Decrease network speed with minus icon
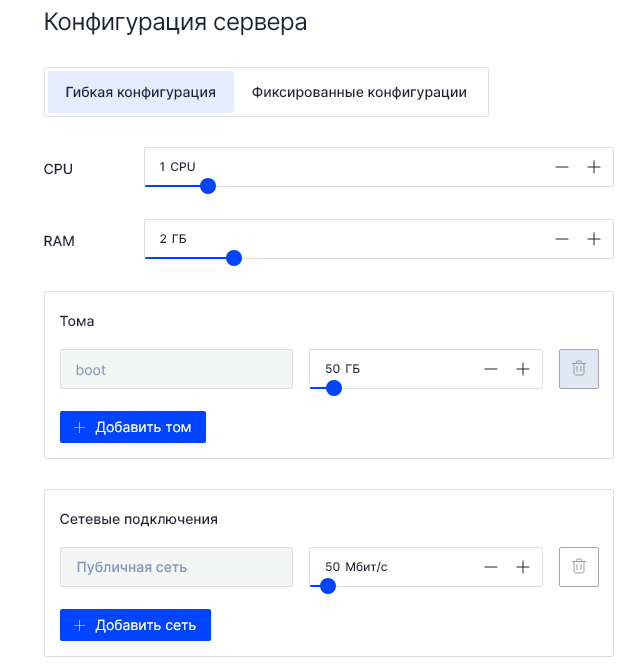640x669 pixels. point(491,567)
